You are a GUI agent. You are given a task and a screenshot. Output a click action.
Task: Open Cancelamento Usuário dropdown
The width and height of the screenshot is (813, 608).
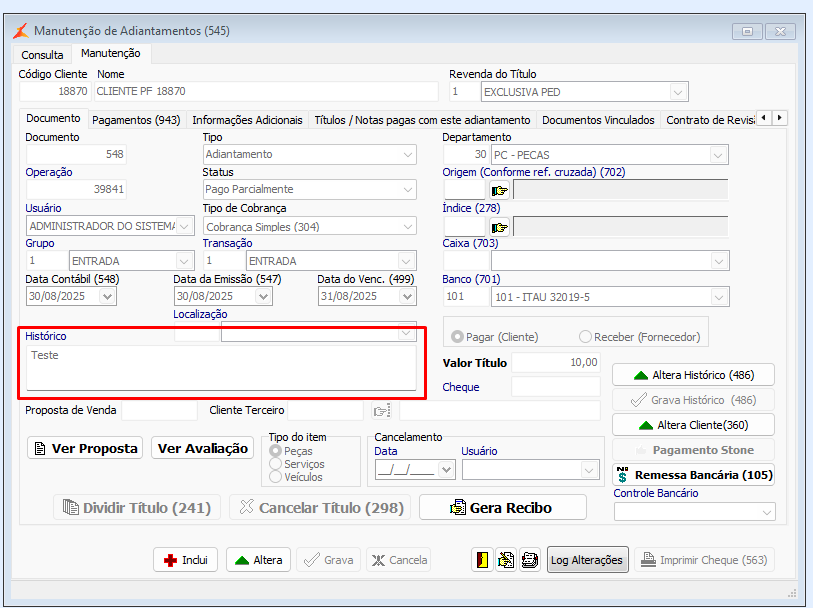588,470
